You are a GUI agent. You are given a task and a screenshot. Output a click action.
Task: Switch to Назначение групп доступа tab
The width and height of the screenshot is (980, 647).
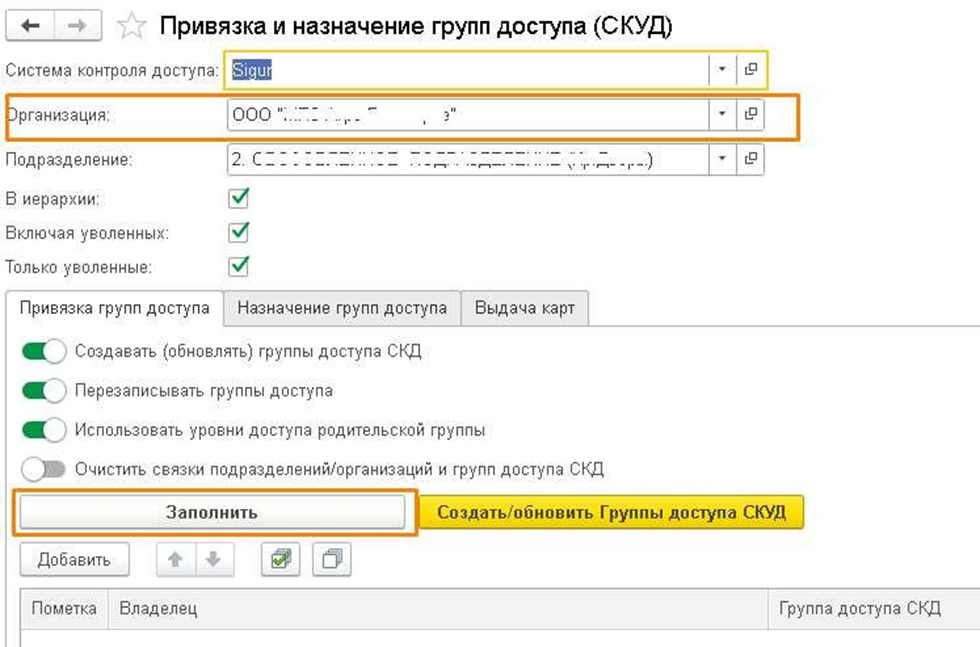342,309
